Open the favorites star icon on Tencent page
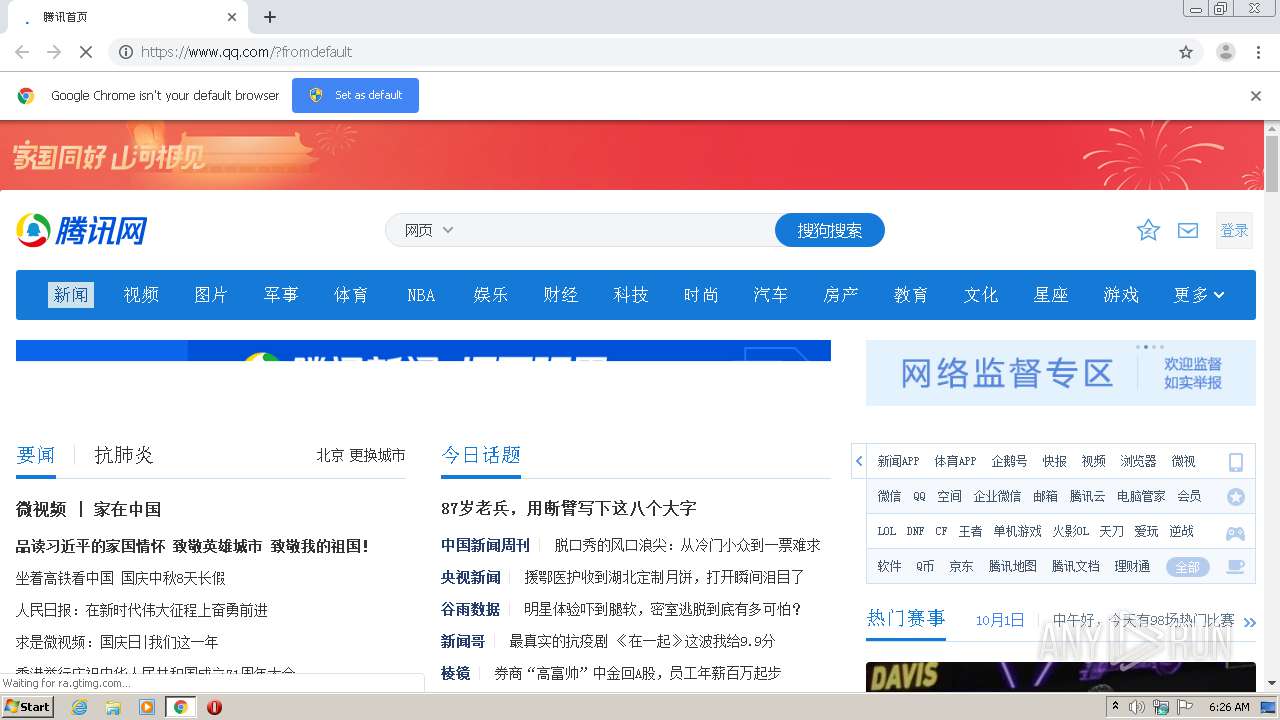This screenshot has height=720, width=1280. click(1148, 231)
